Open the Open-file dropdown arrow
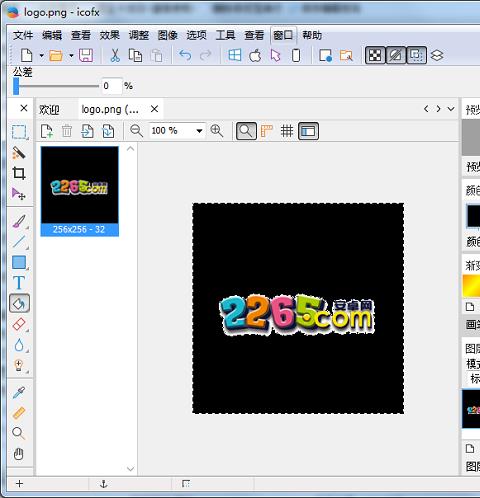 [x=71, y=55]
